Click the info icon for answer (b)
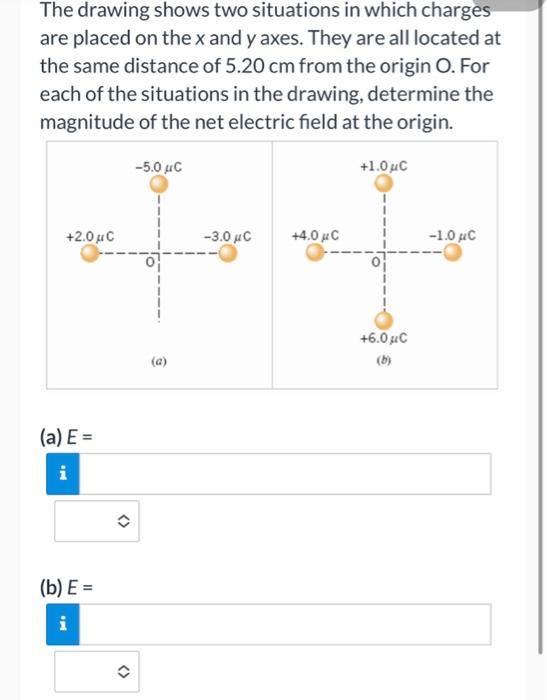Screen dimensions: 547x700 pos(63,624)
